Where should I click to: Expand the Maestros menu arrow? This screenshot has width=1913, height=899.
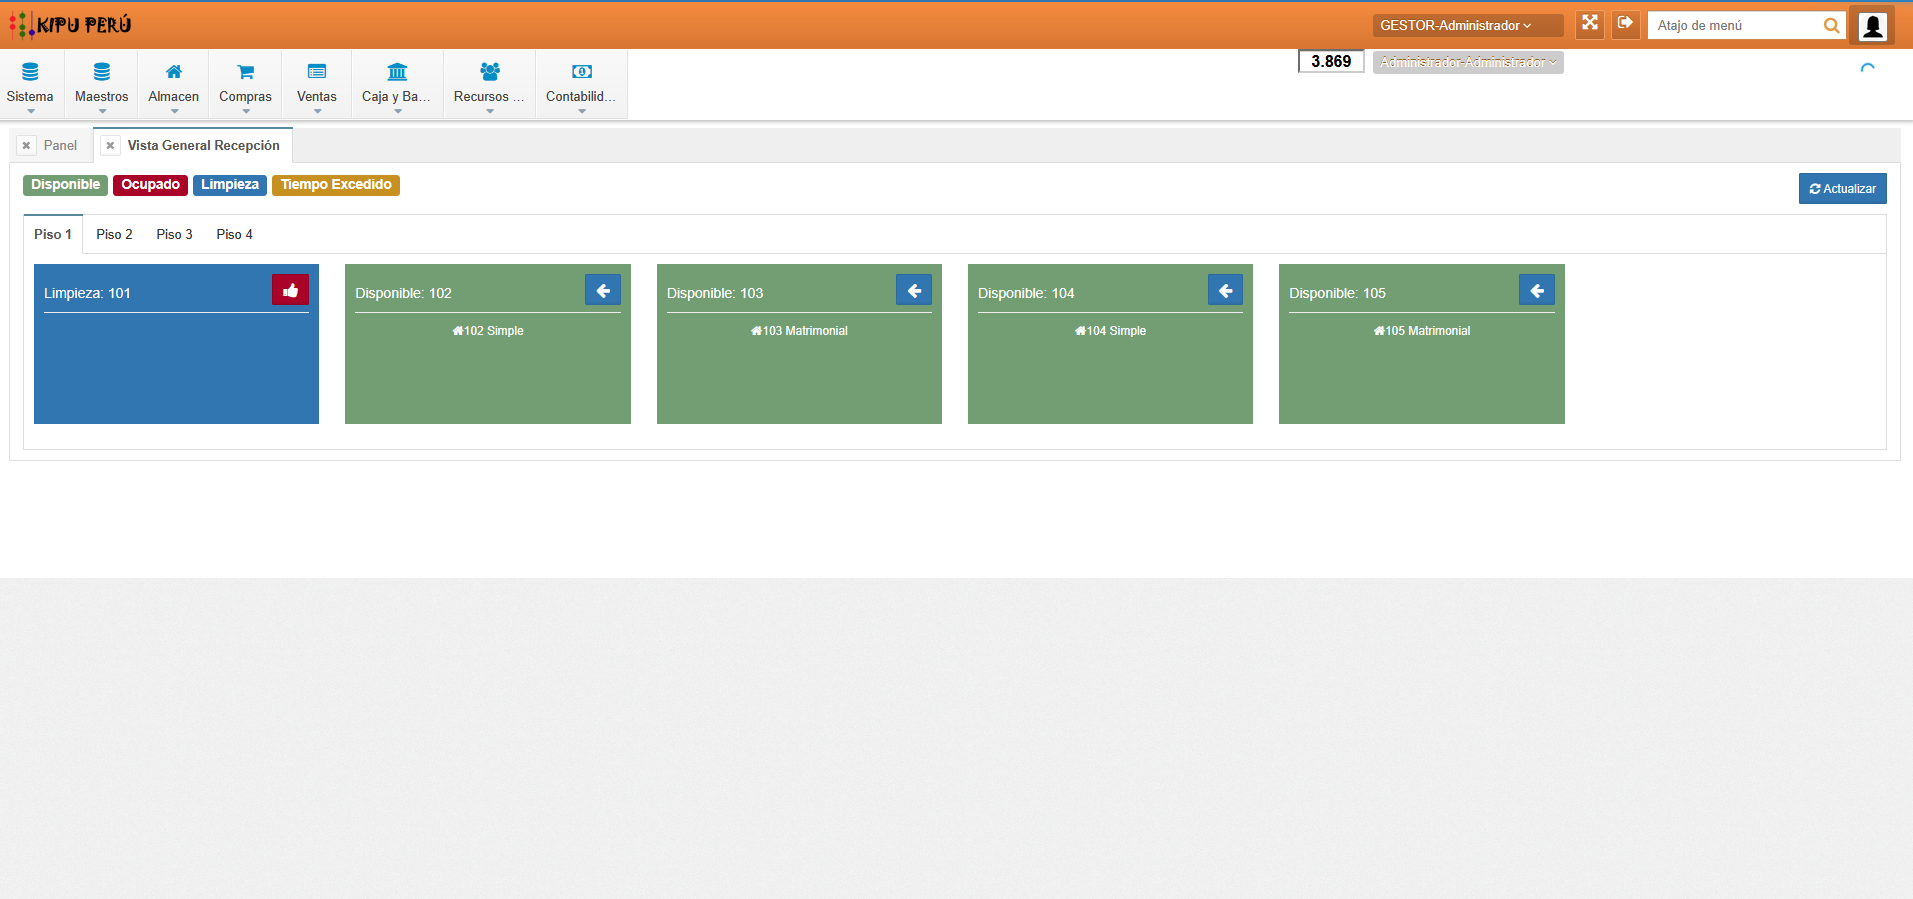[x=102, y=111]
